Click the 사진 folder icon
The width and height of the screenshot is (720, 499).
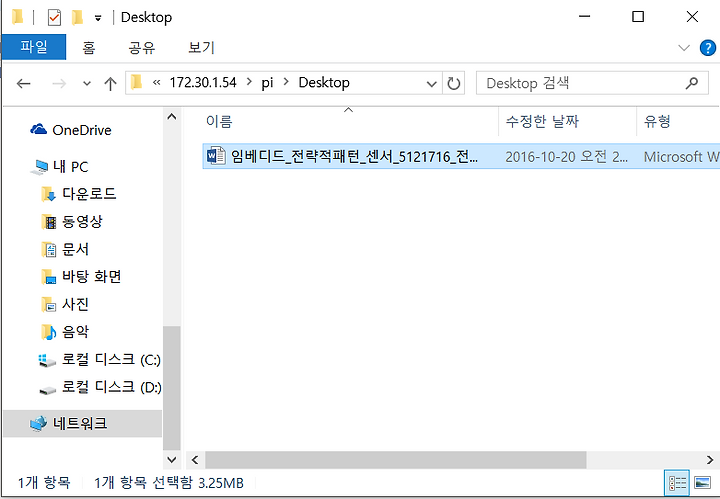pyautogui.click(x=49, y=305)
